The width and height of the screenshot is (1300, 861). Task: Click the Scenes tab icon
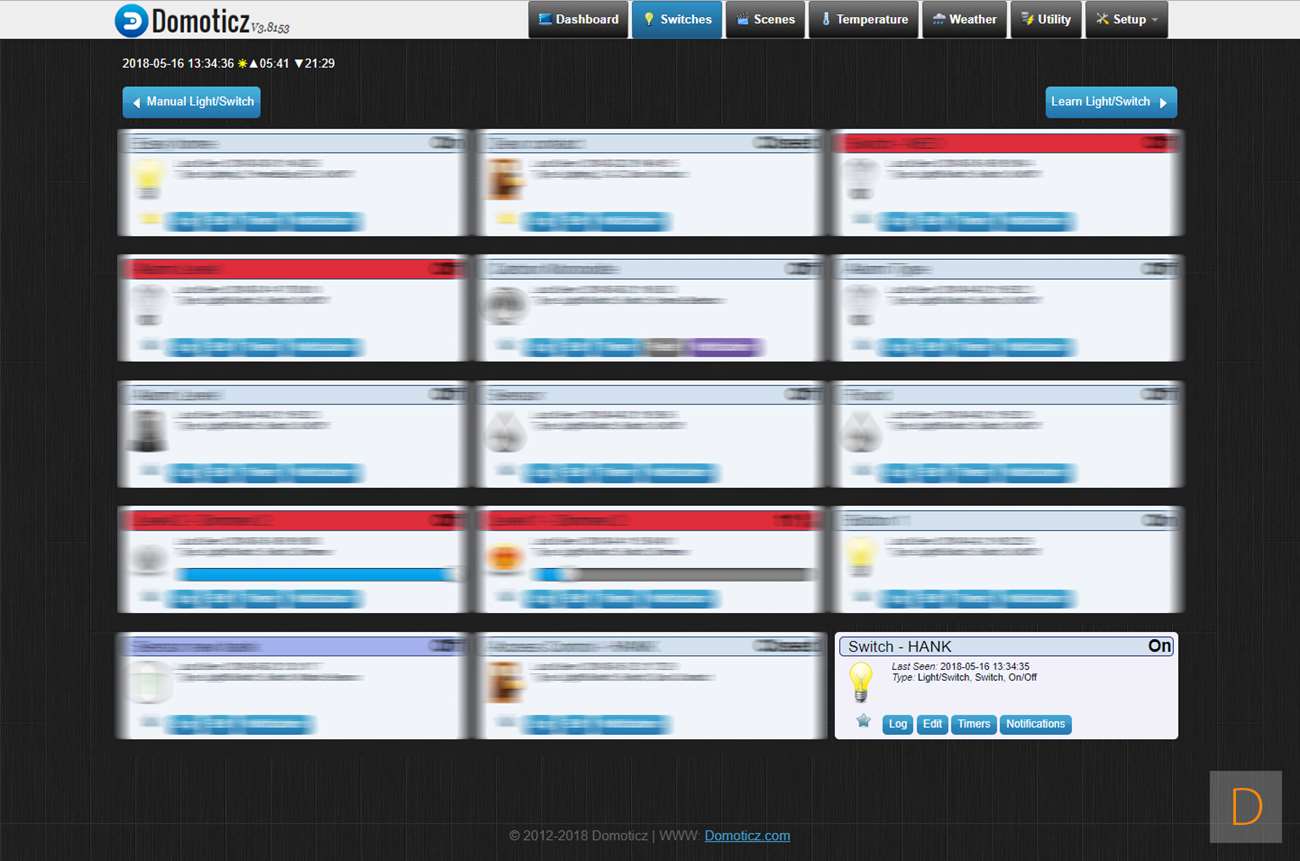click(743, 20)
